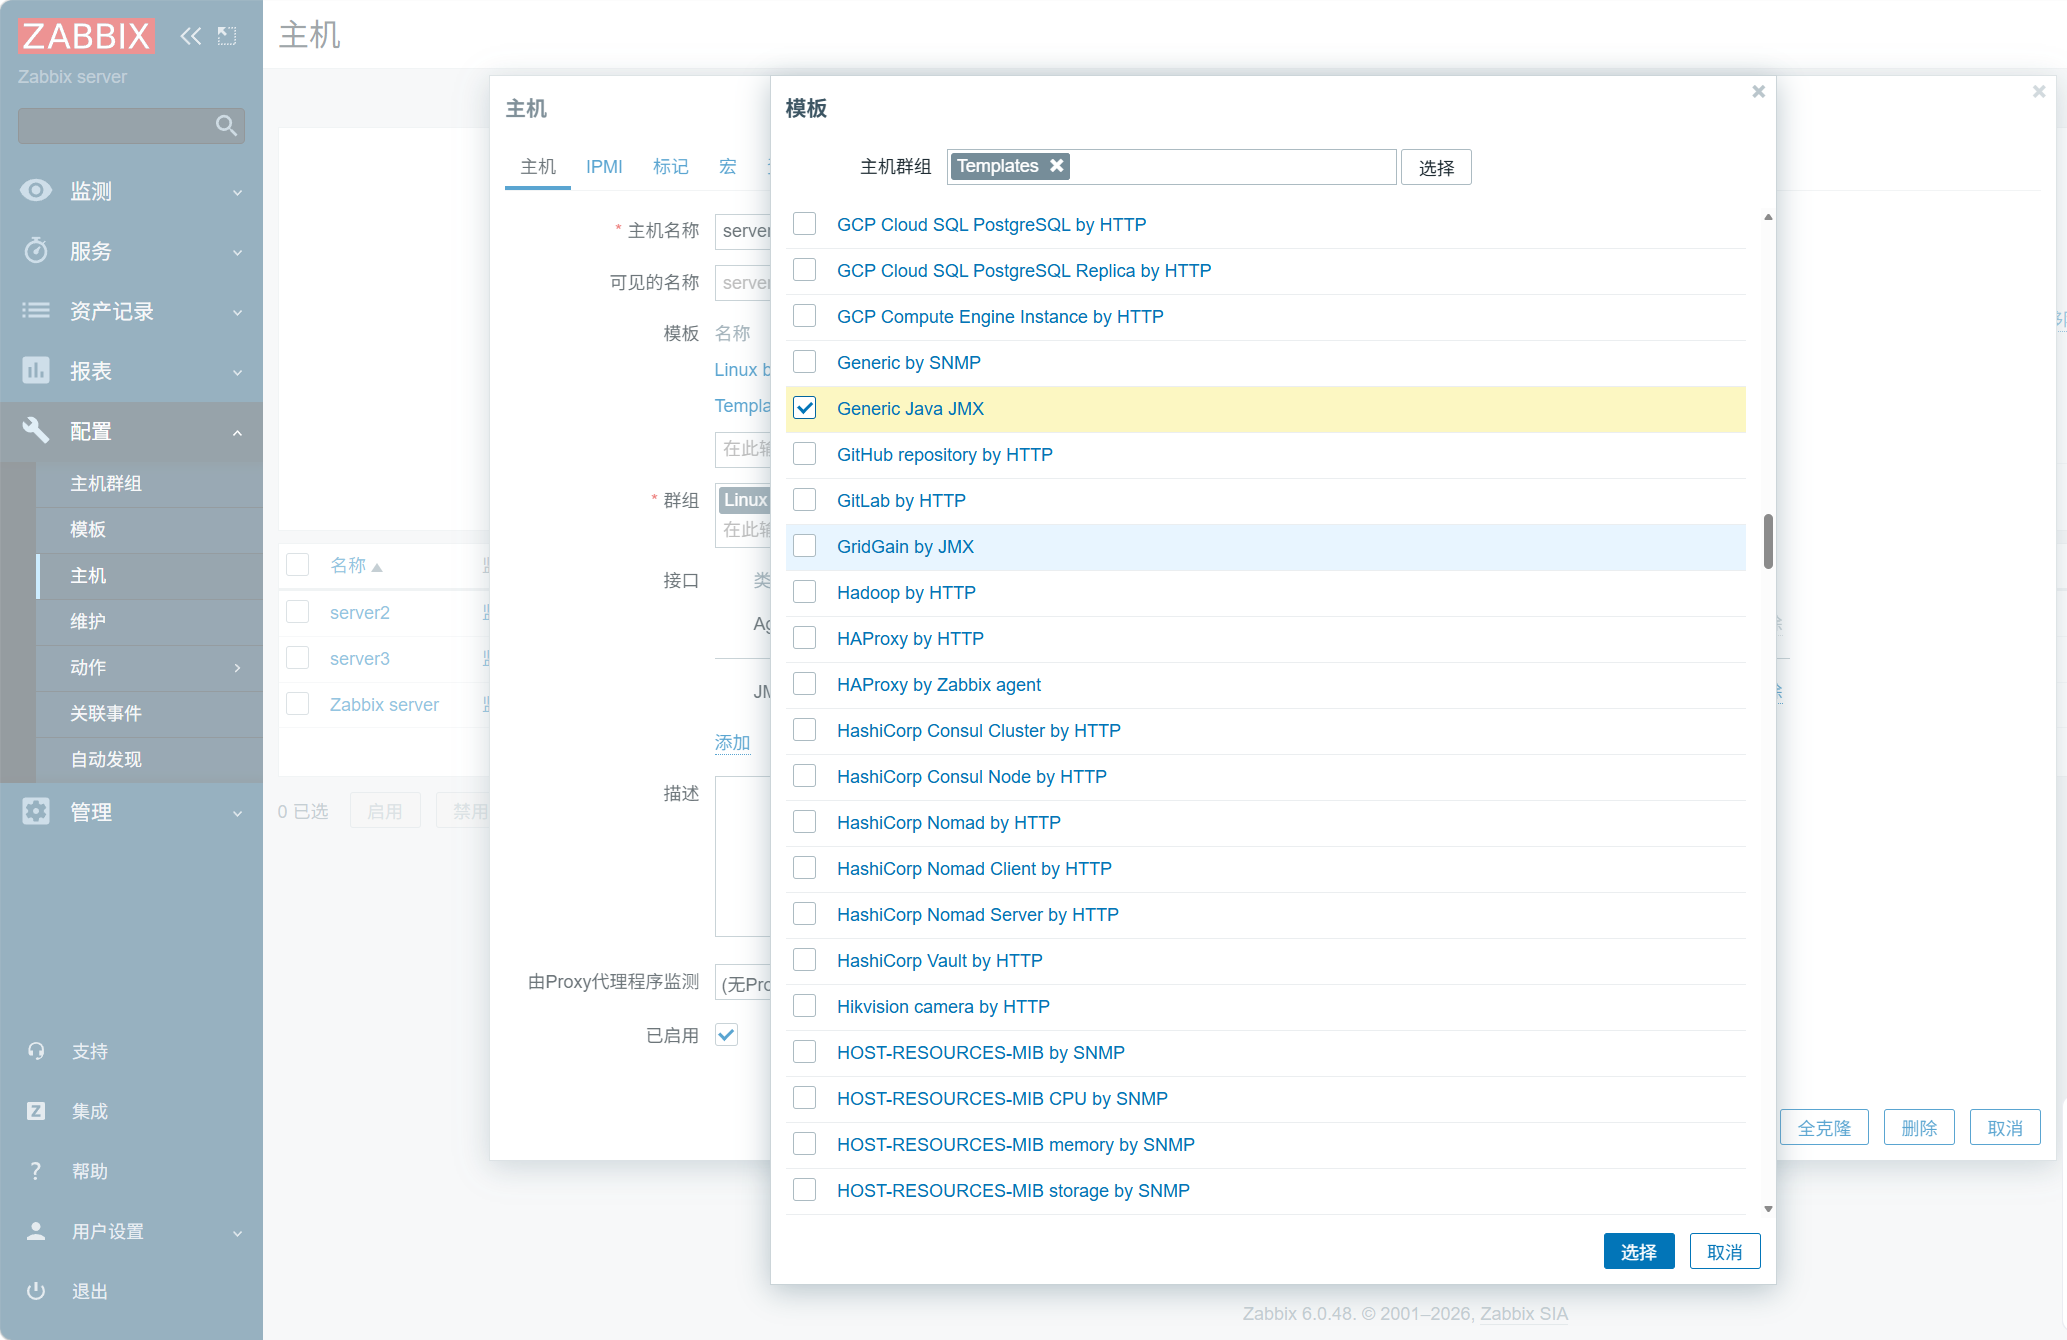Click the Zabbix logo
This screenshot has width=2067, height=1340.
pyautogui.click(x=86, y=36)
